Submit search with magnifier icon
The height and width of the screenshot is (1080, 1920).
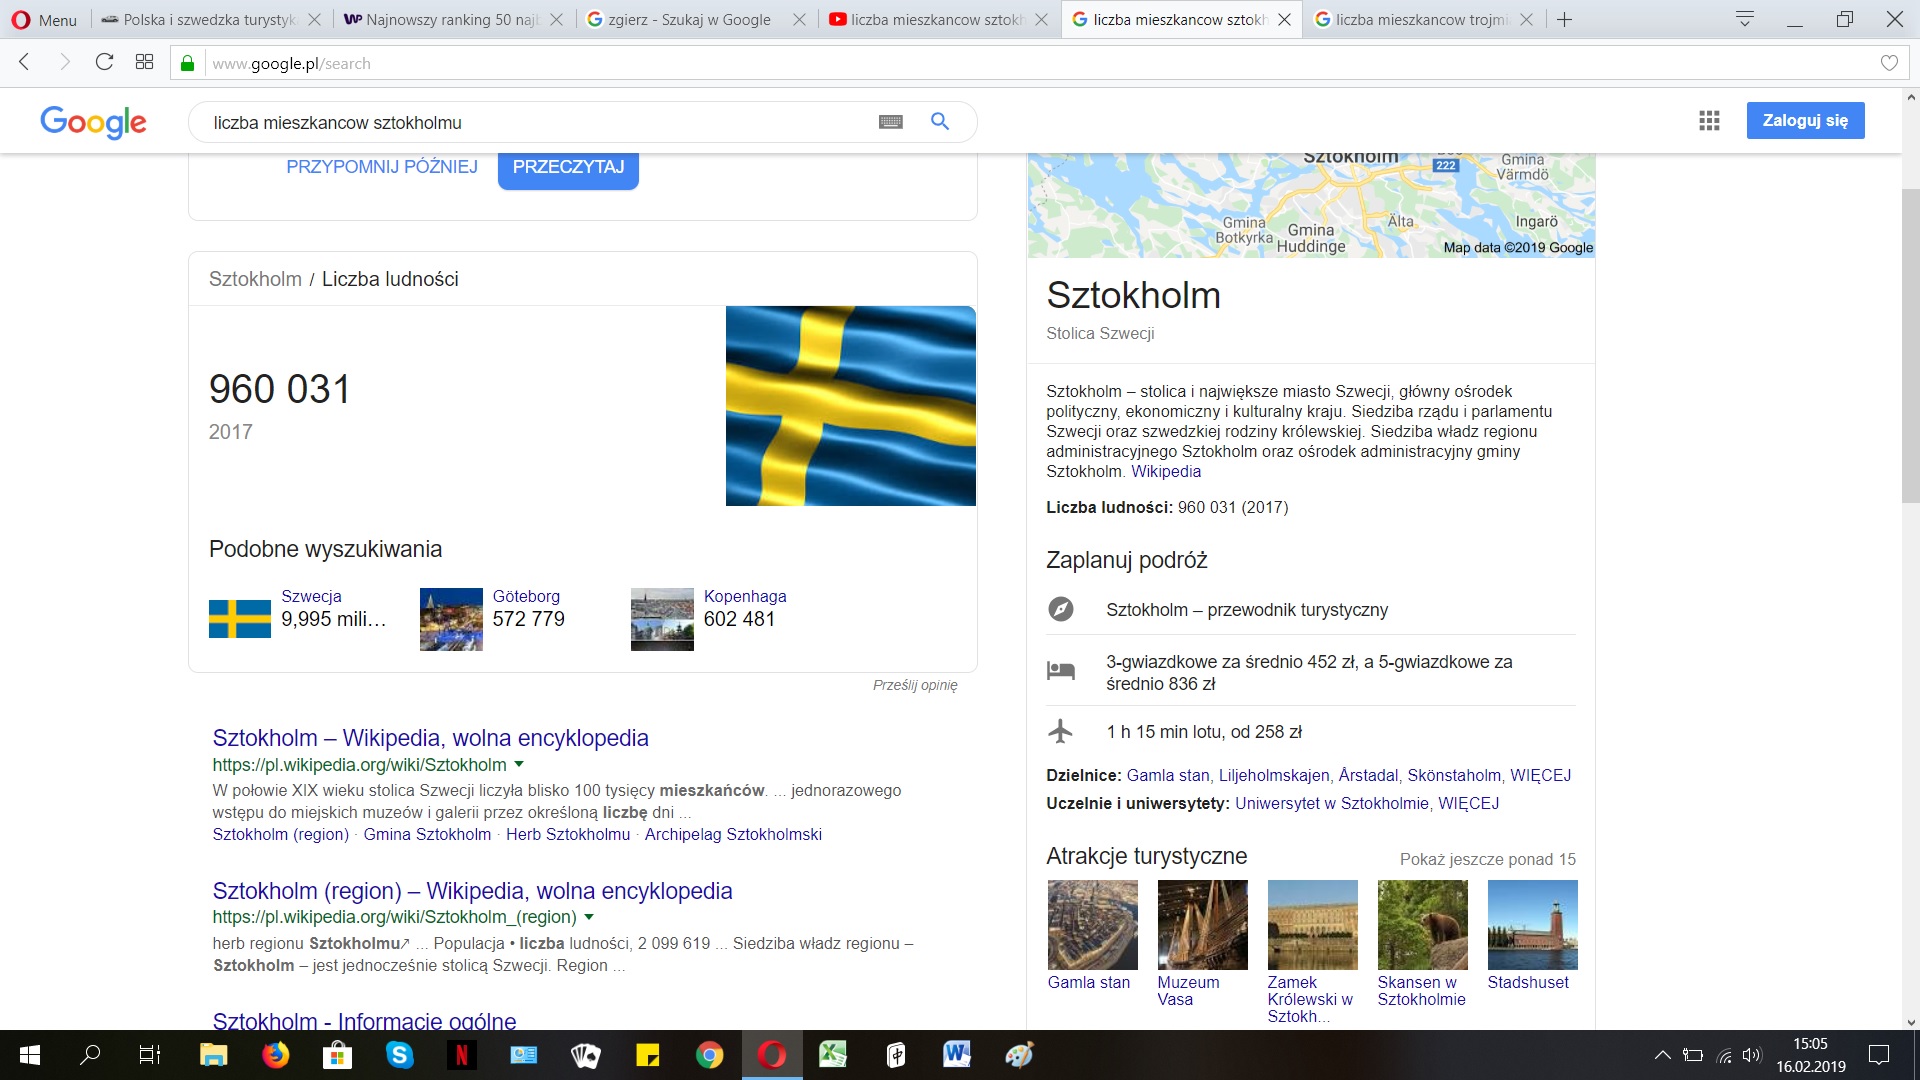940,121
